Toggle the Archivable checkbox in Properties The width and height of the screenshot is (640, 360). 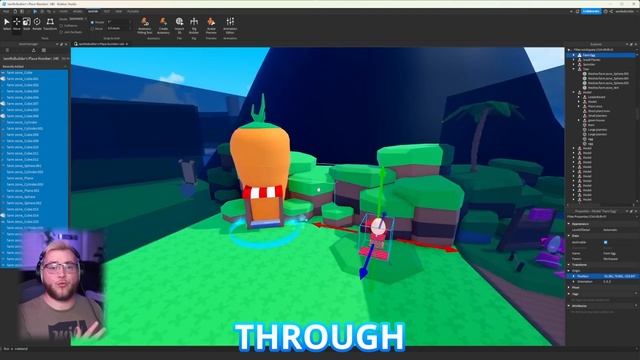click(605, 242)
